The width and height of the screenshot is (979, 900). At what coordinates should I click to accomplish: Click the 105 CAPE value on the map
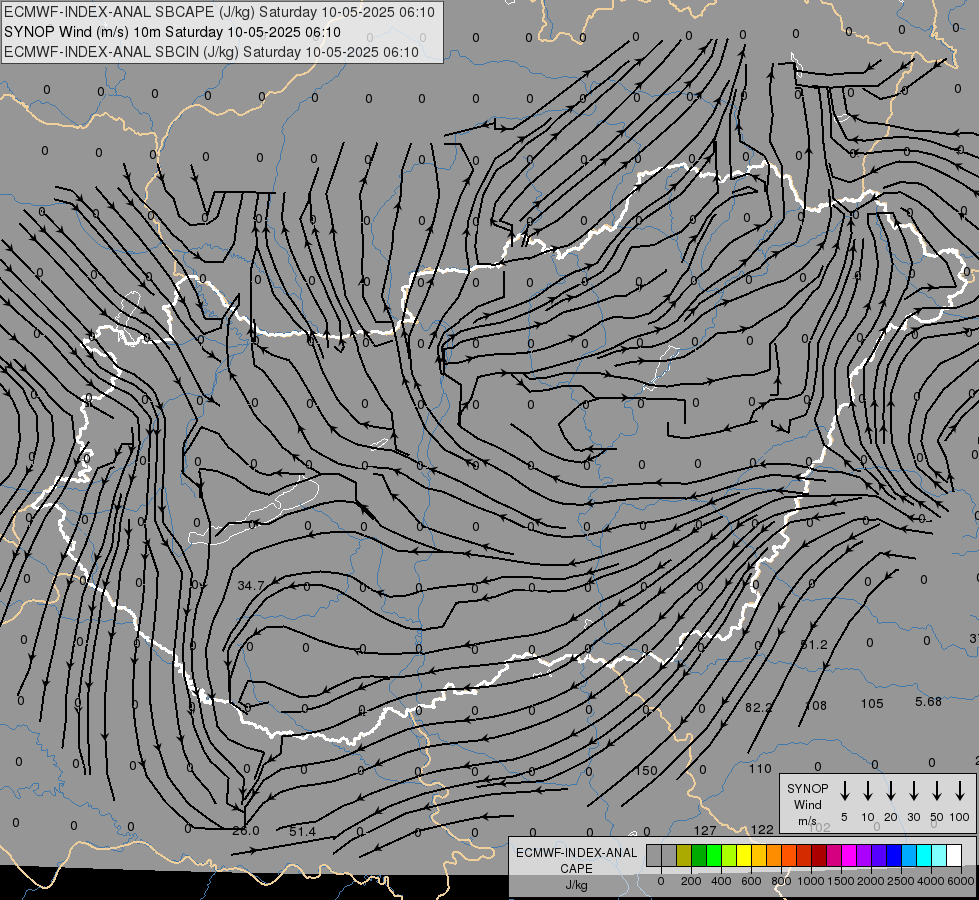point(872,704)
